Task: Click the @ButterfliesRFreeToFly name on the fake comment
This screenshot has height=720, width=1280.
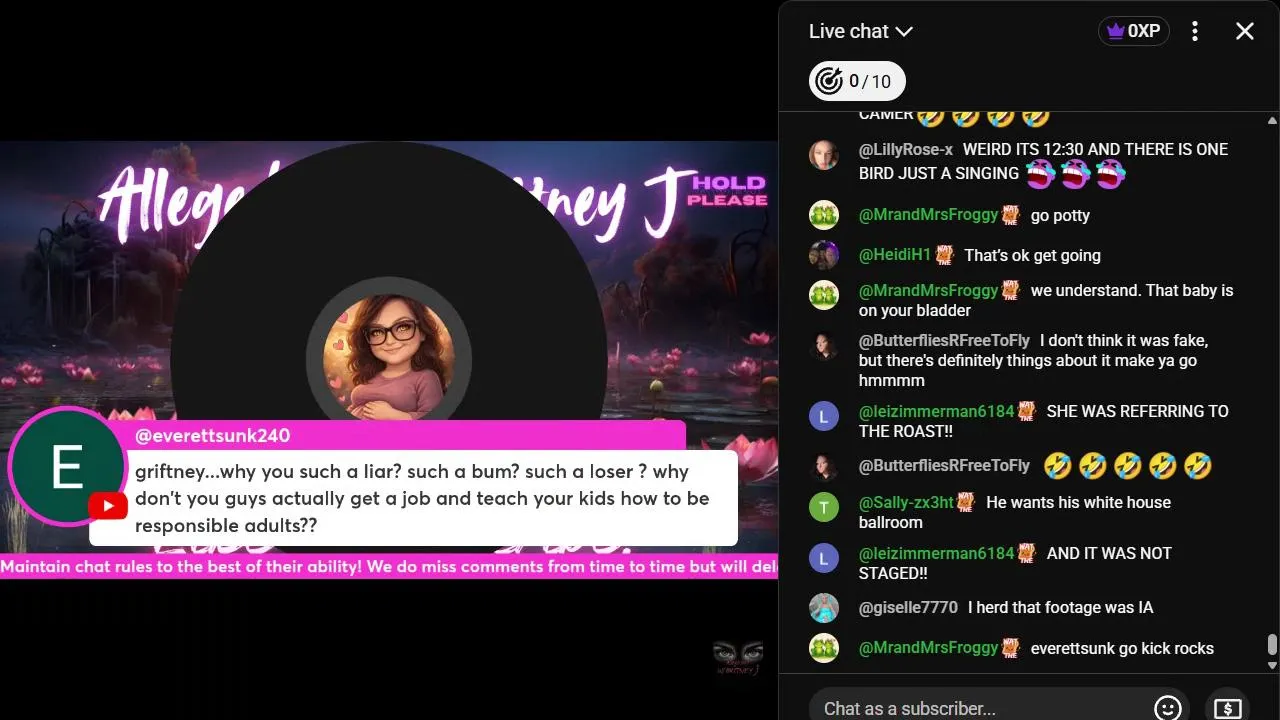Action: 944,340
